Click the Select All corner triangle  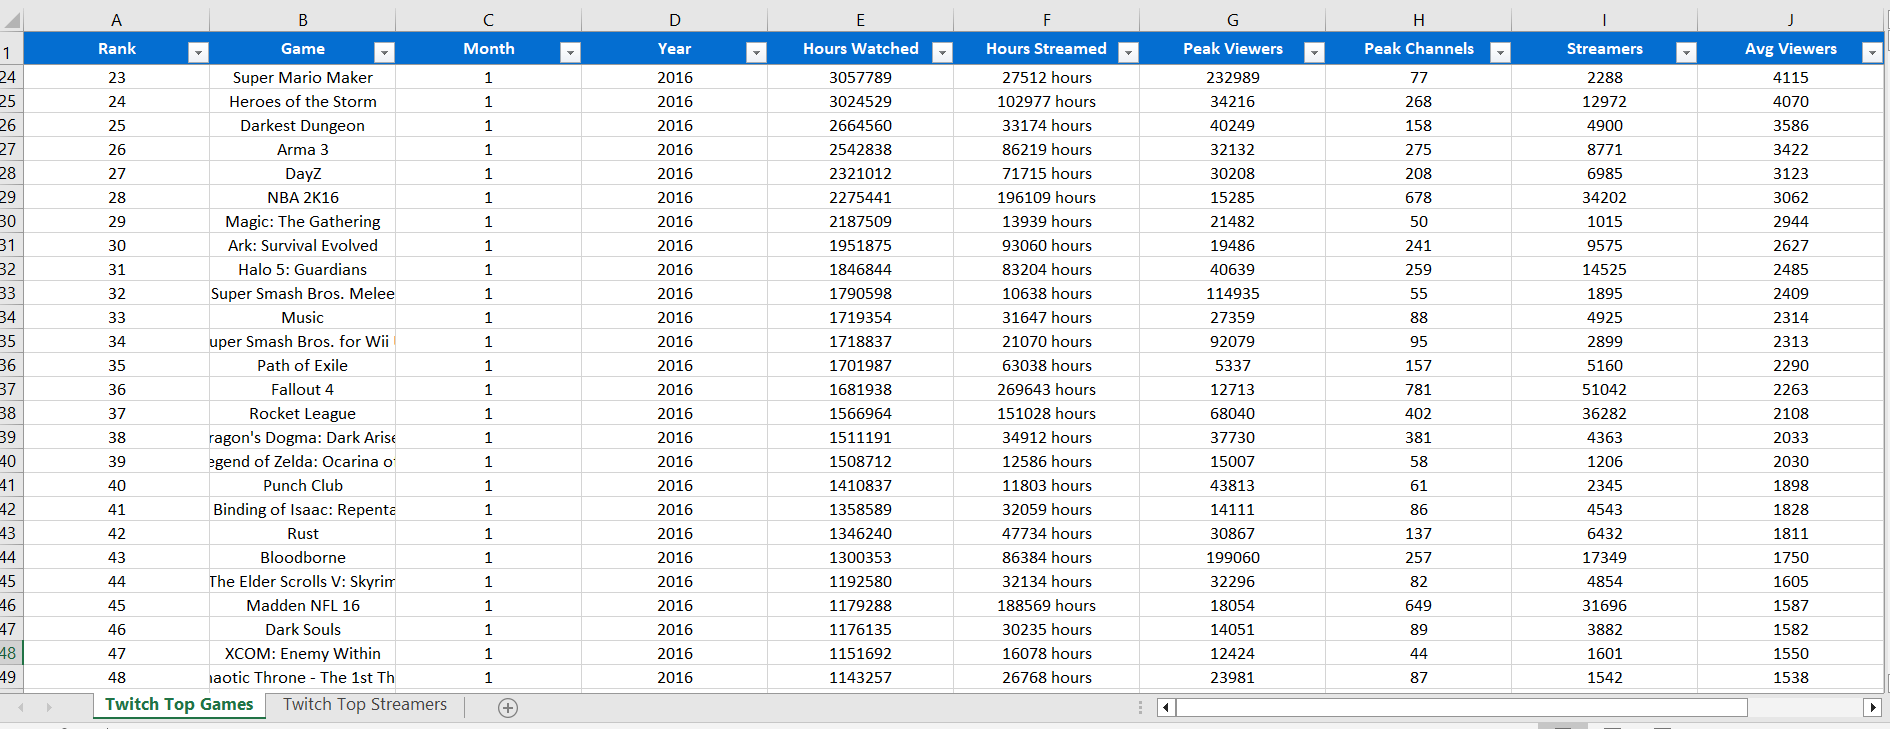click(12, 20)
